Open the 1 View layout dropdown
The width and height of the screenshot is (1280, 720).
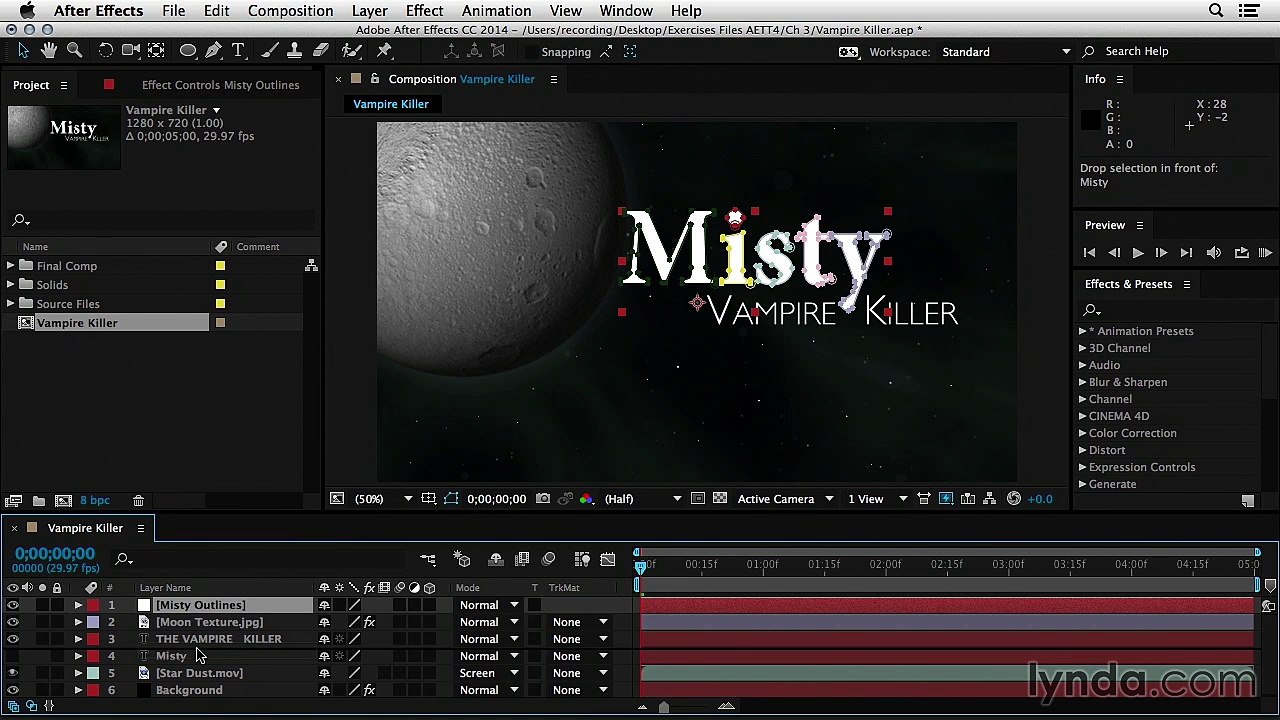click(x=878, y=499)
